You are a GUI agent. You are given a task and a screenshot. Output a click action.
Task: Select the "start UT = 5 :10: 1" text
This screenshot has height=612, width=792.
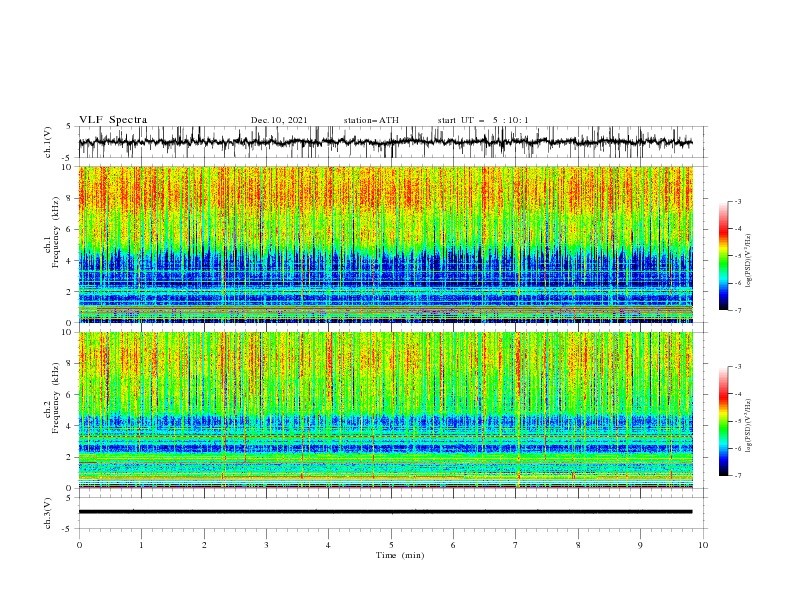(483, 120)
